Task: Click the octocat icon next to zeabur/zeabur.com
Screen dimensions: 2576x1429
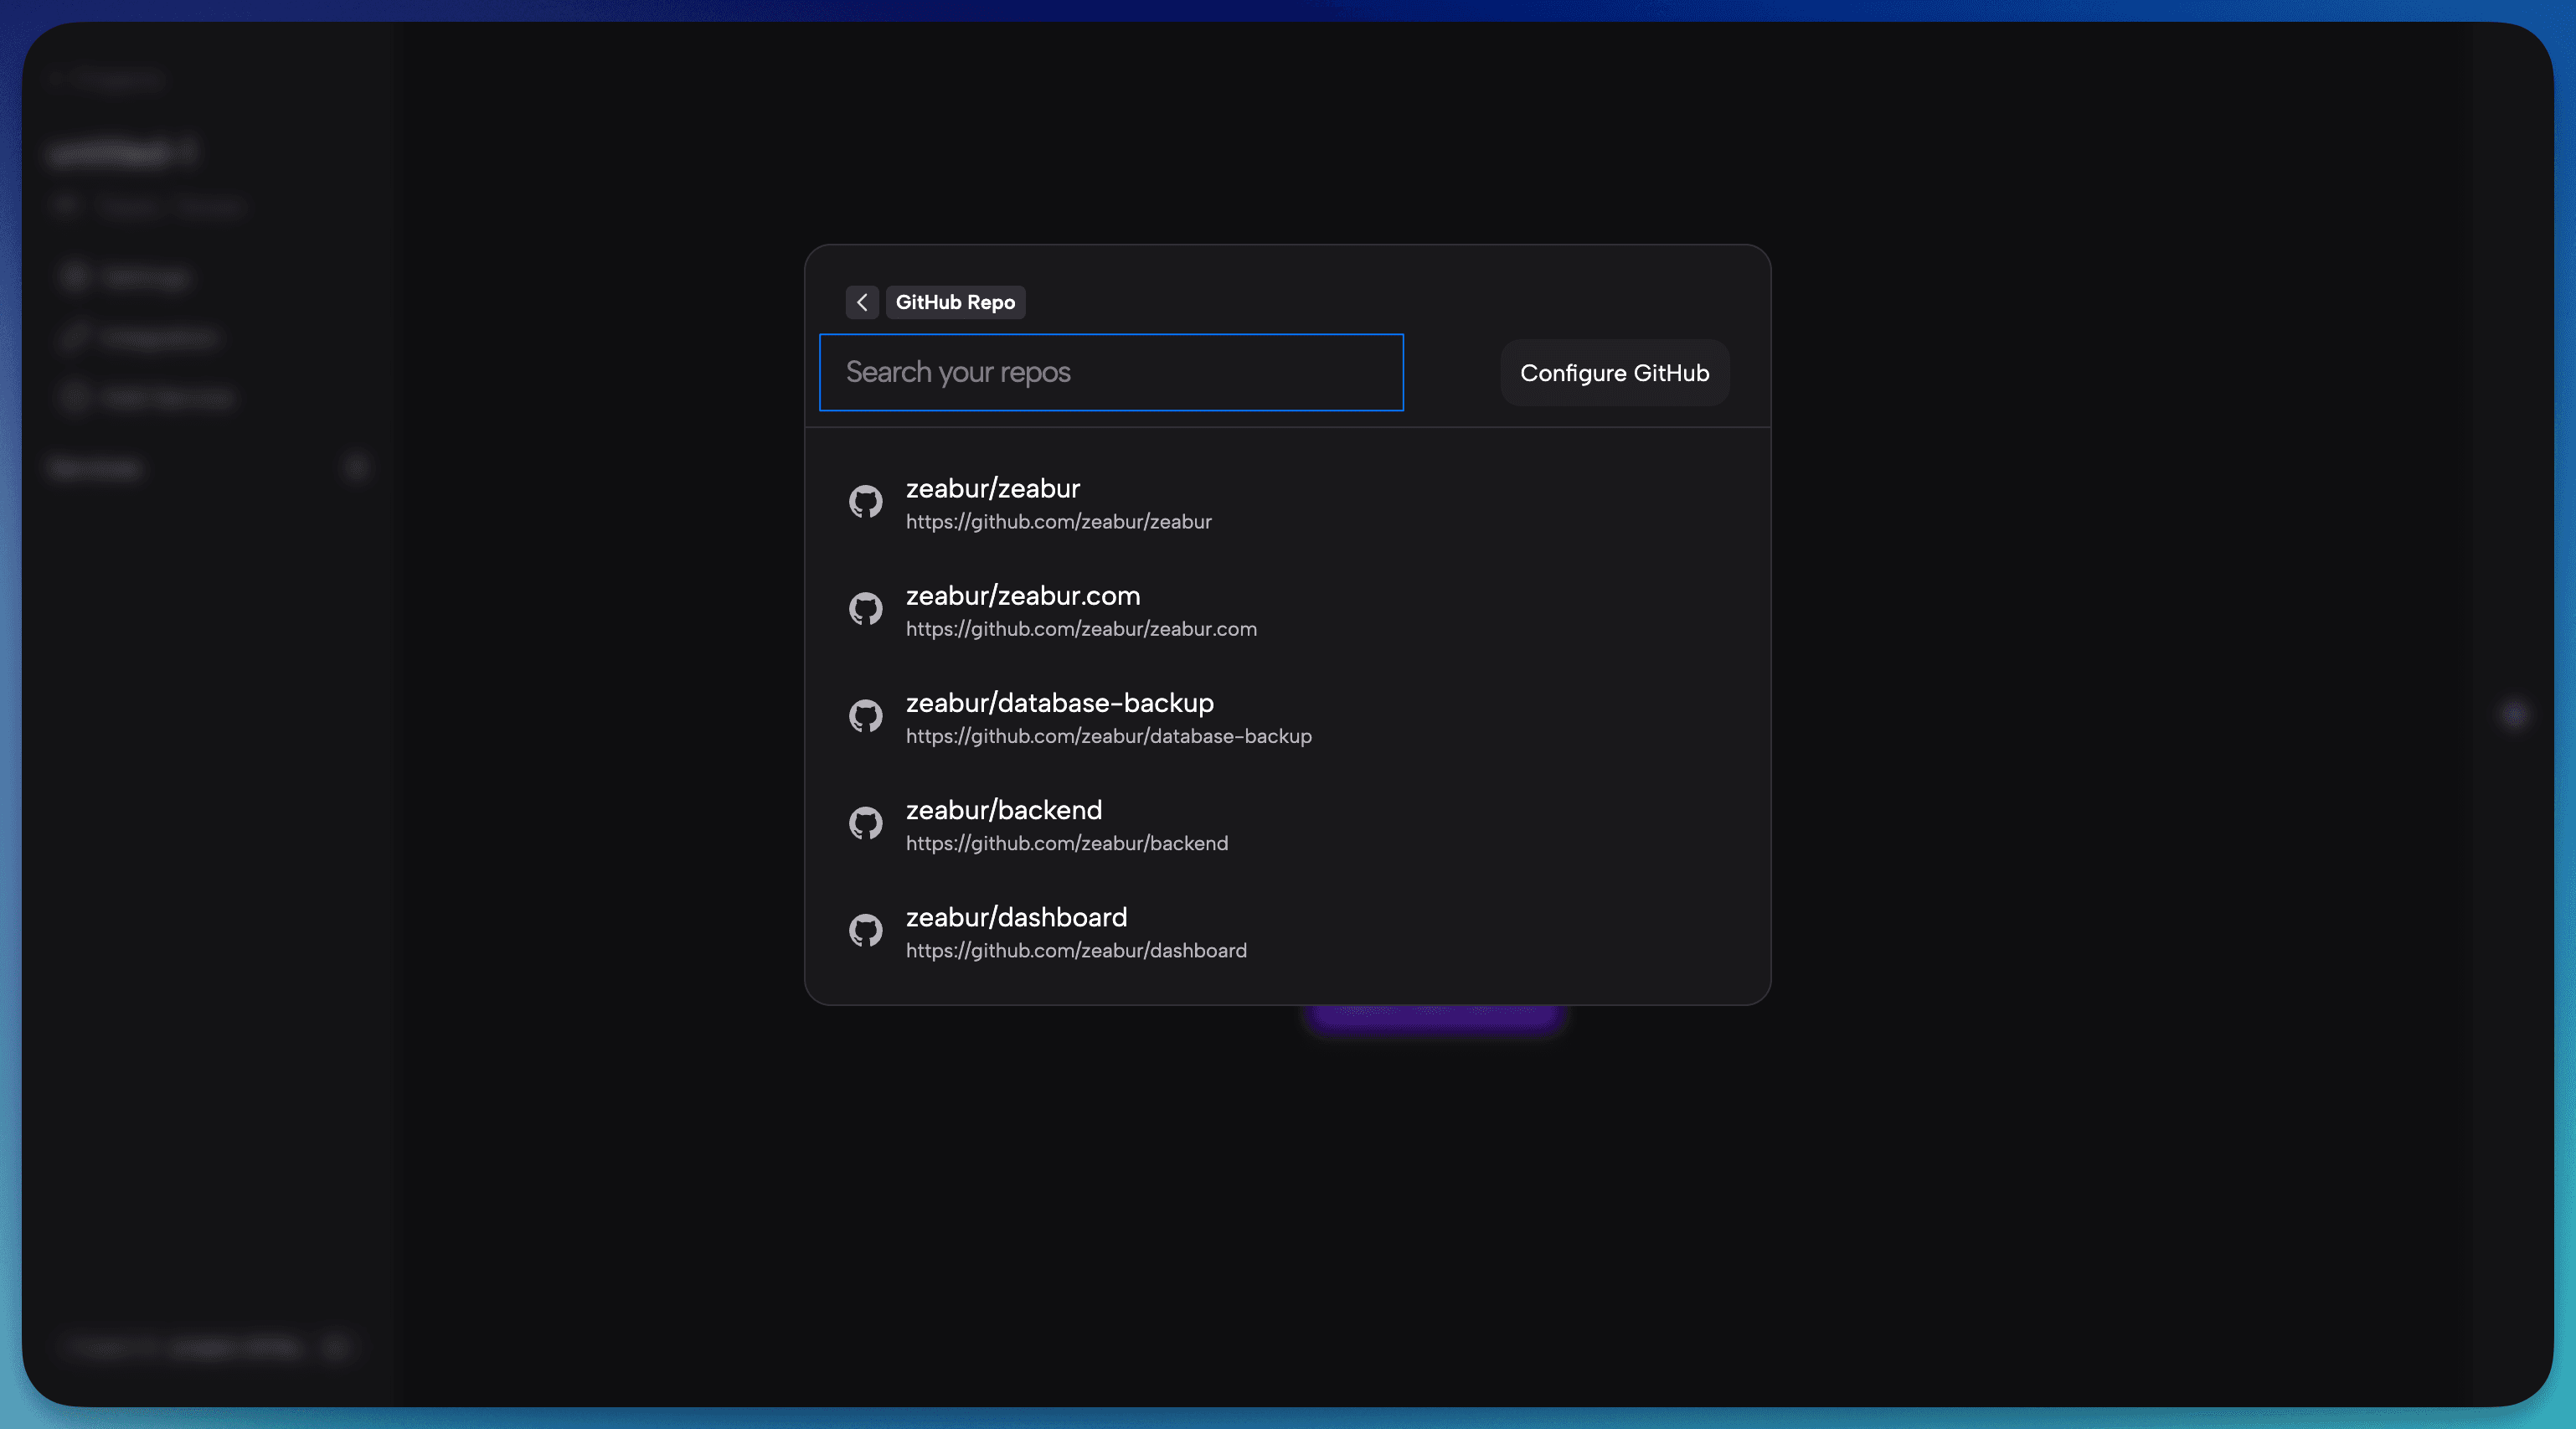Action: coord(865,608)
